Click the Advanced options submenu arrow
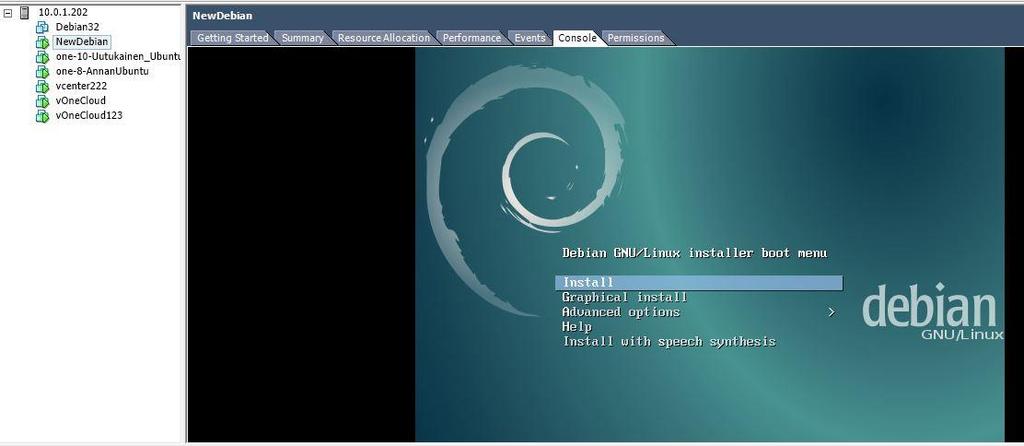 tap(831, 312)
